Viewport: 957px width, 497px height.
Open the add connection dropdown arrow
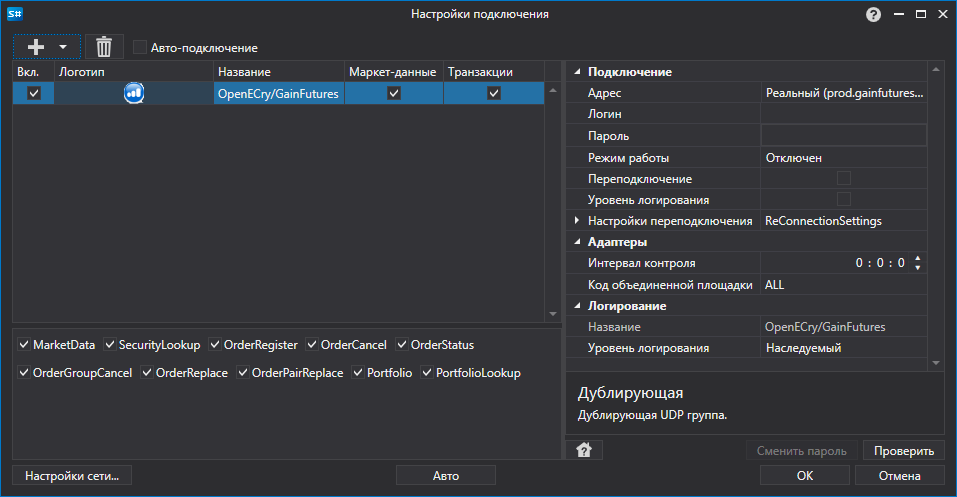point(63,47)
